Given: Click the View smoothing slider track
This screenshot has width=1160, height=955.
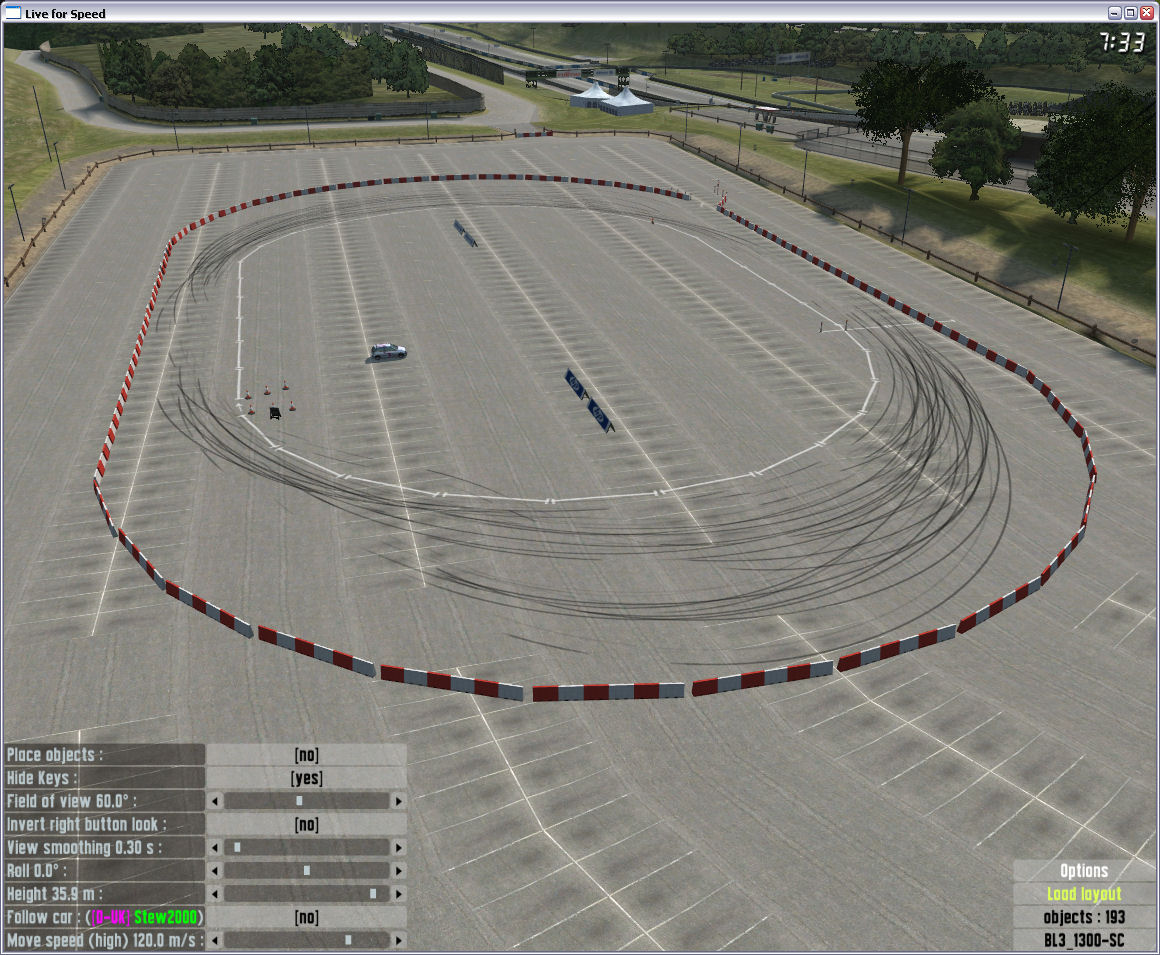Looking at the screenshot, I should point(307,848).
